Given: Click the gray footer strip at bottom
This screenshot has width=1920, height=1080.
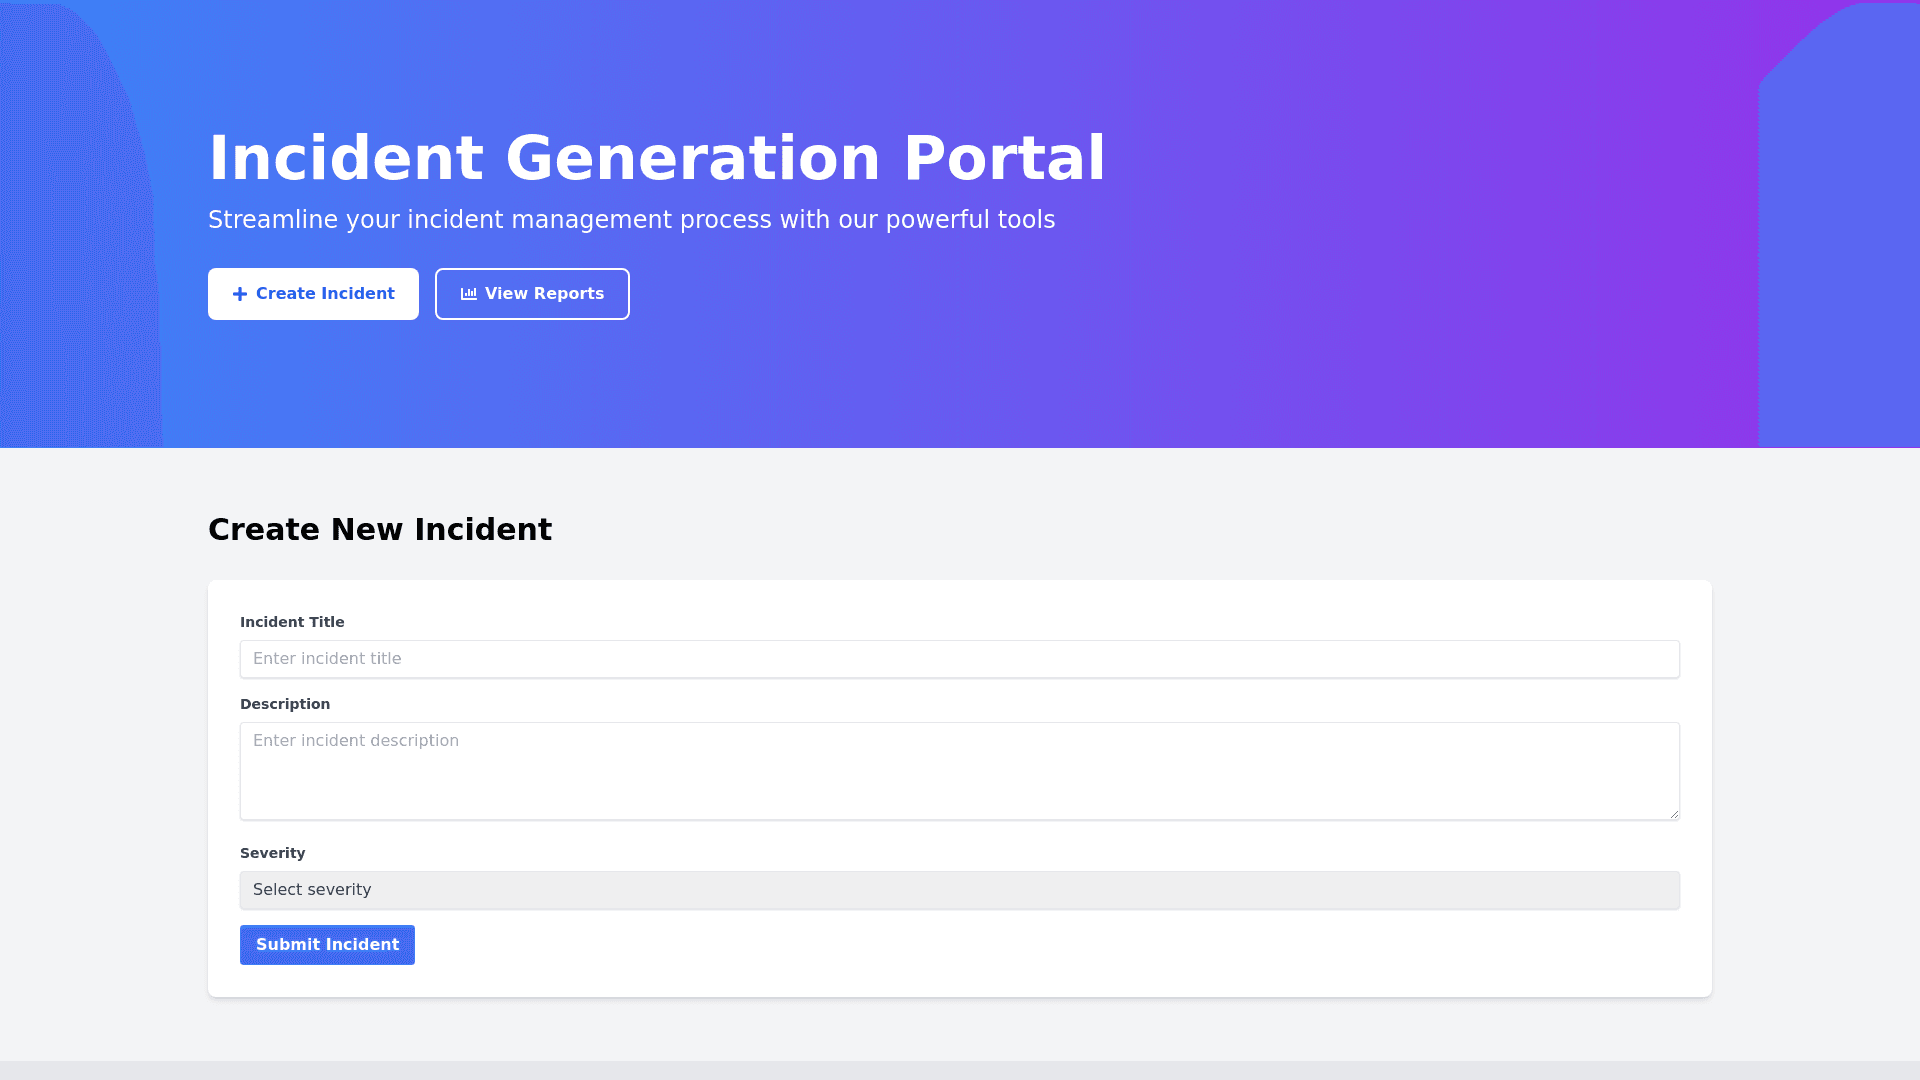Looking at the screenshot, I should 960,1070.
